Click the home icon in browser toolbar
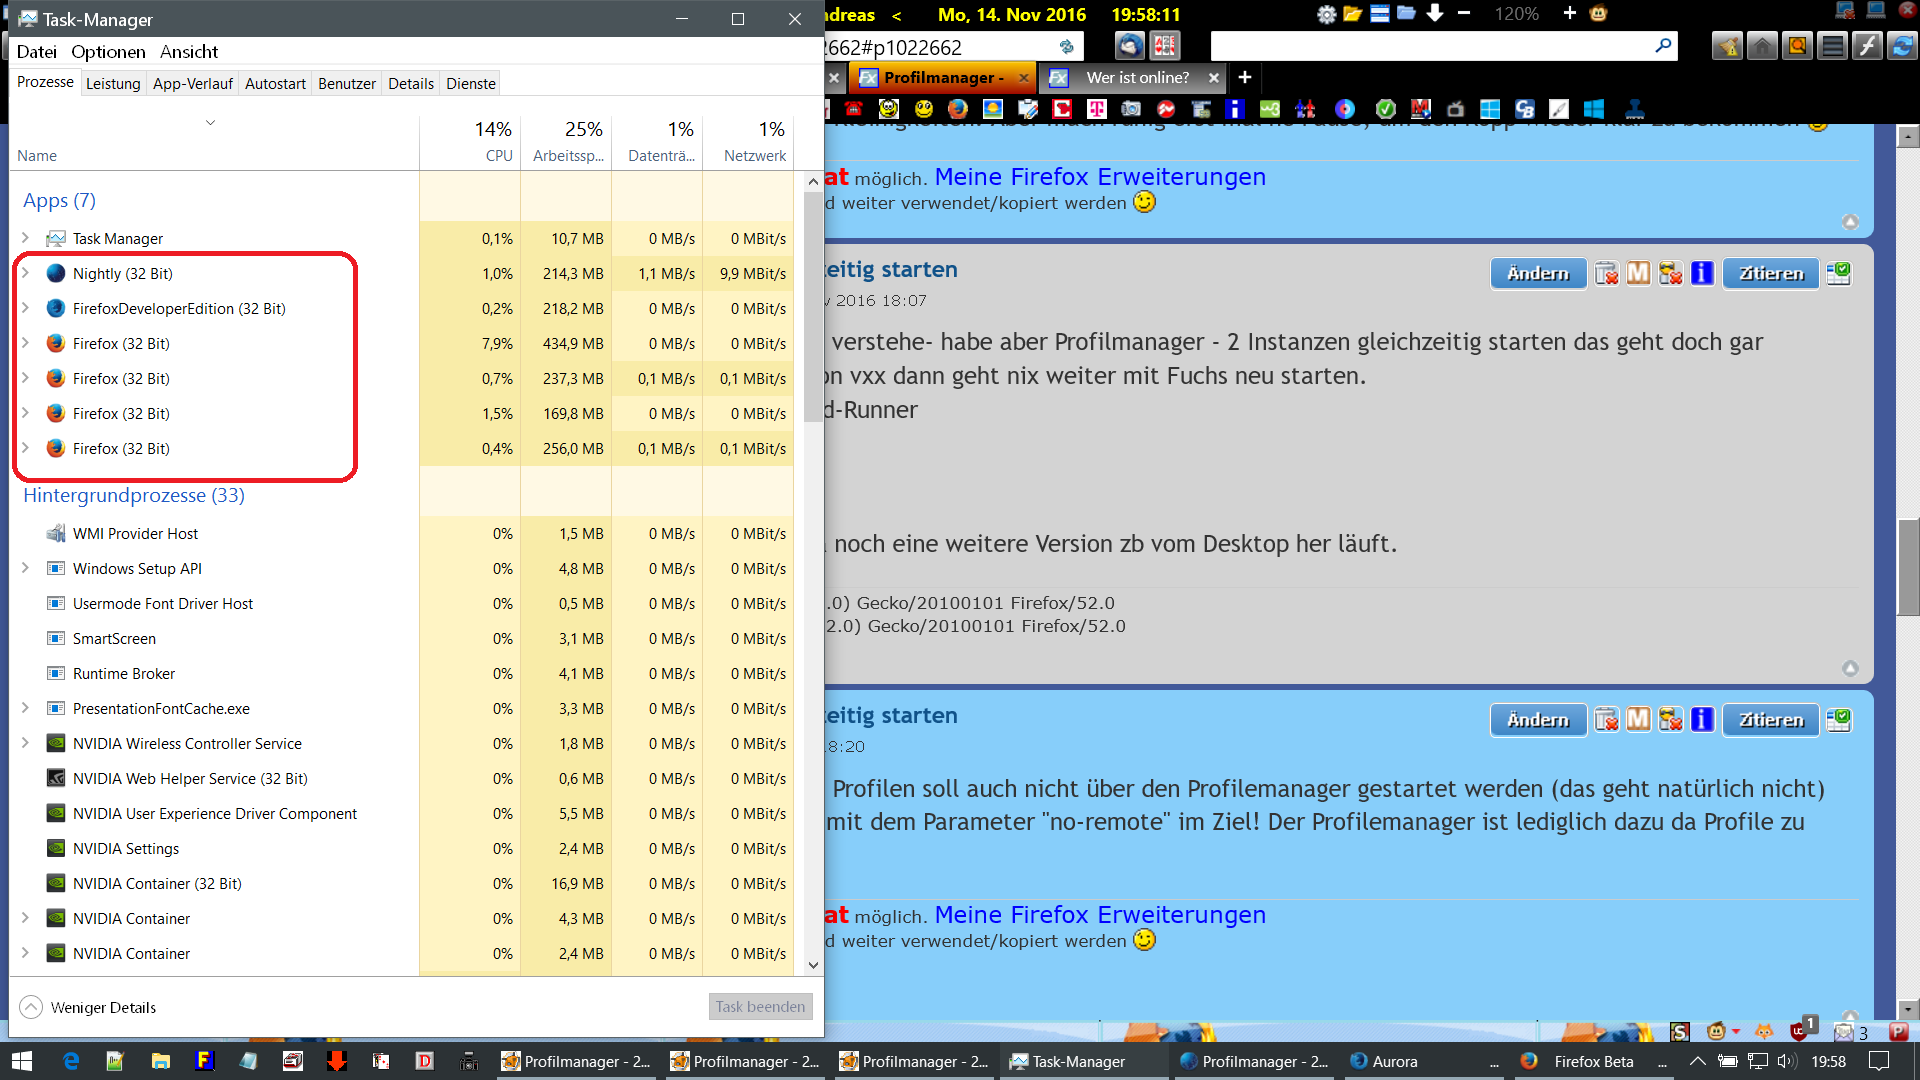 (x=1762, y=46)
